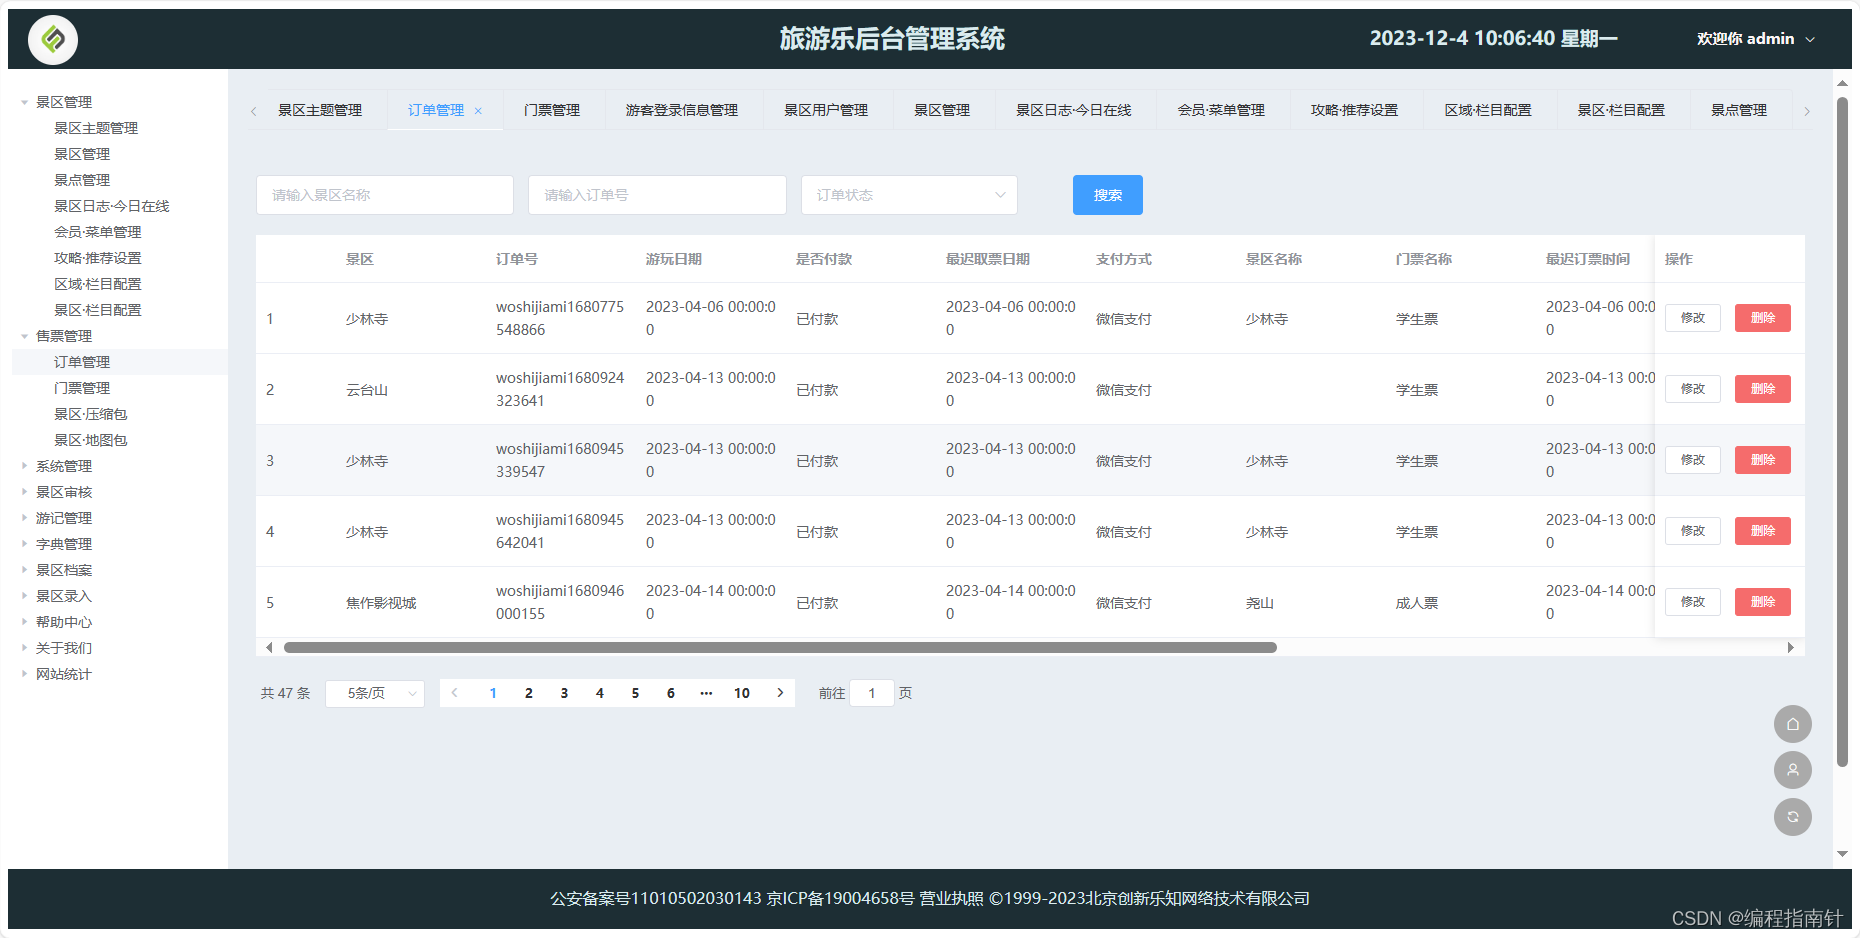The height and width of the screenshot is (938, 1860).
Task: Go to page 6 in pagination
Action: tap(671, 693)
